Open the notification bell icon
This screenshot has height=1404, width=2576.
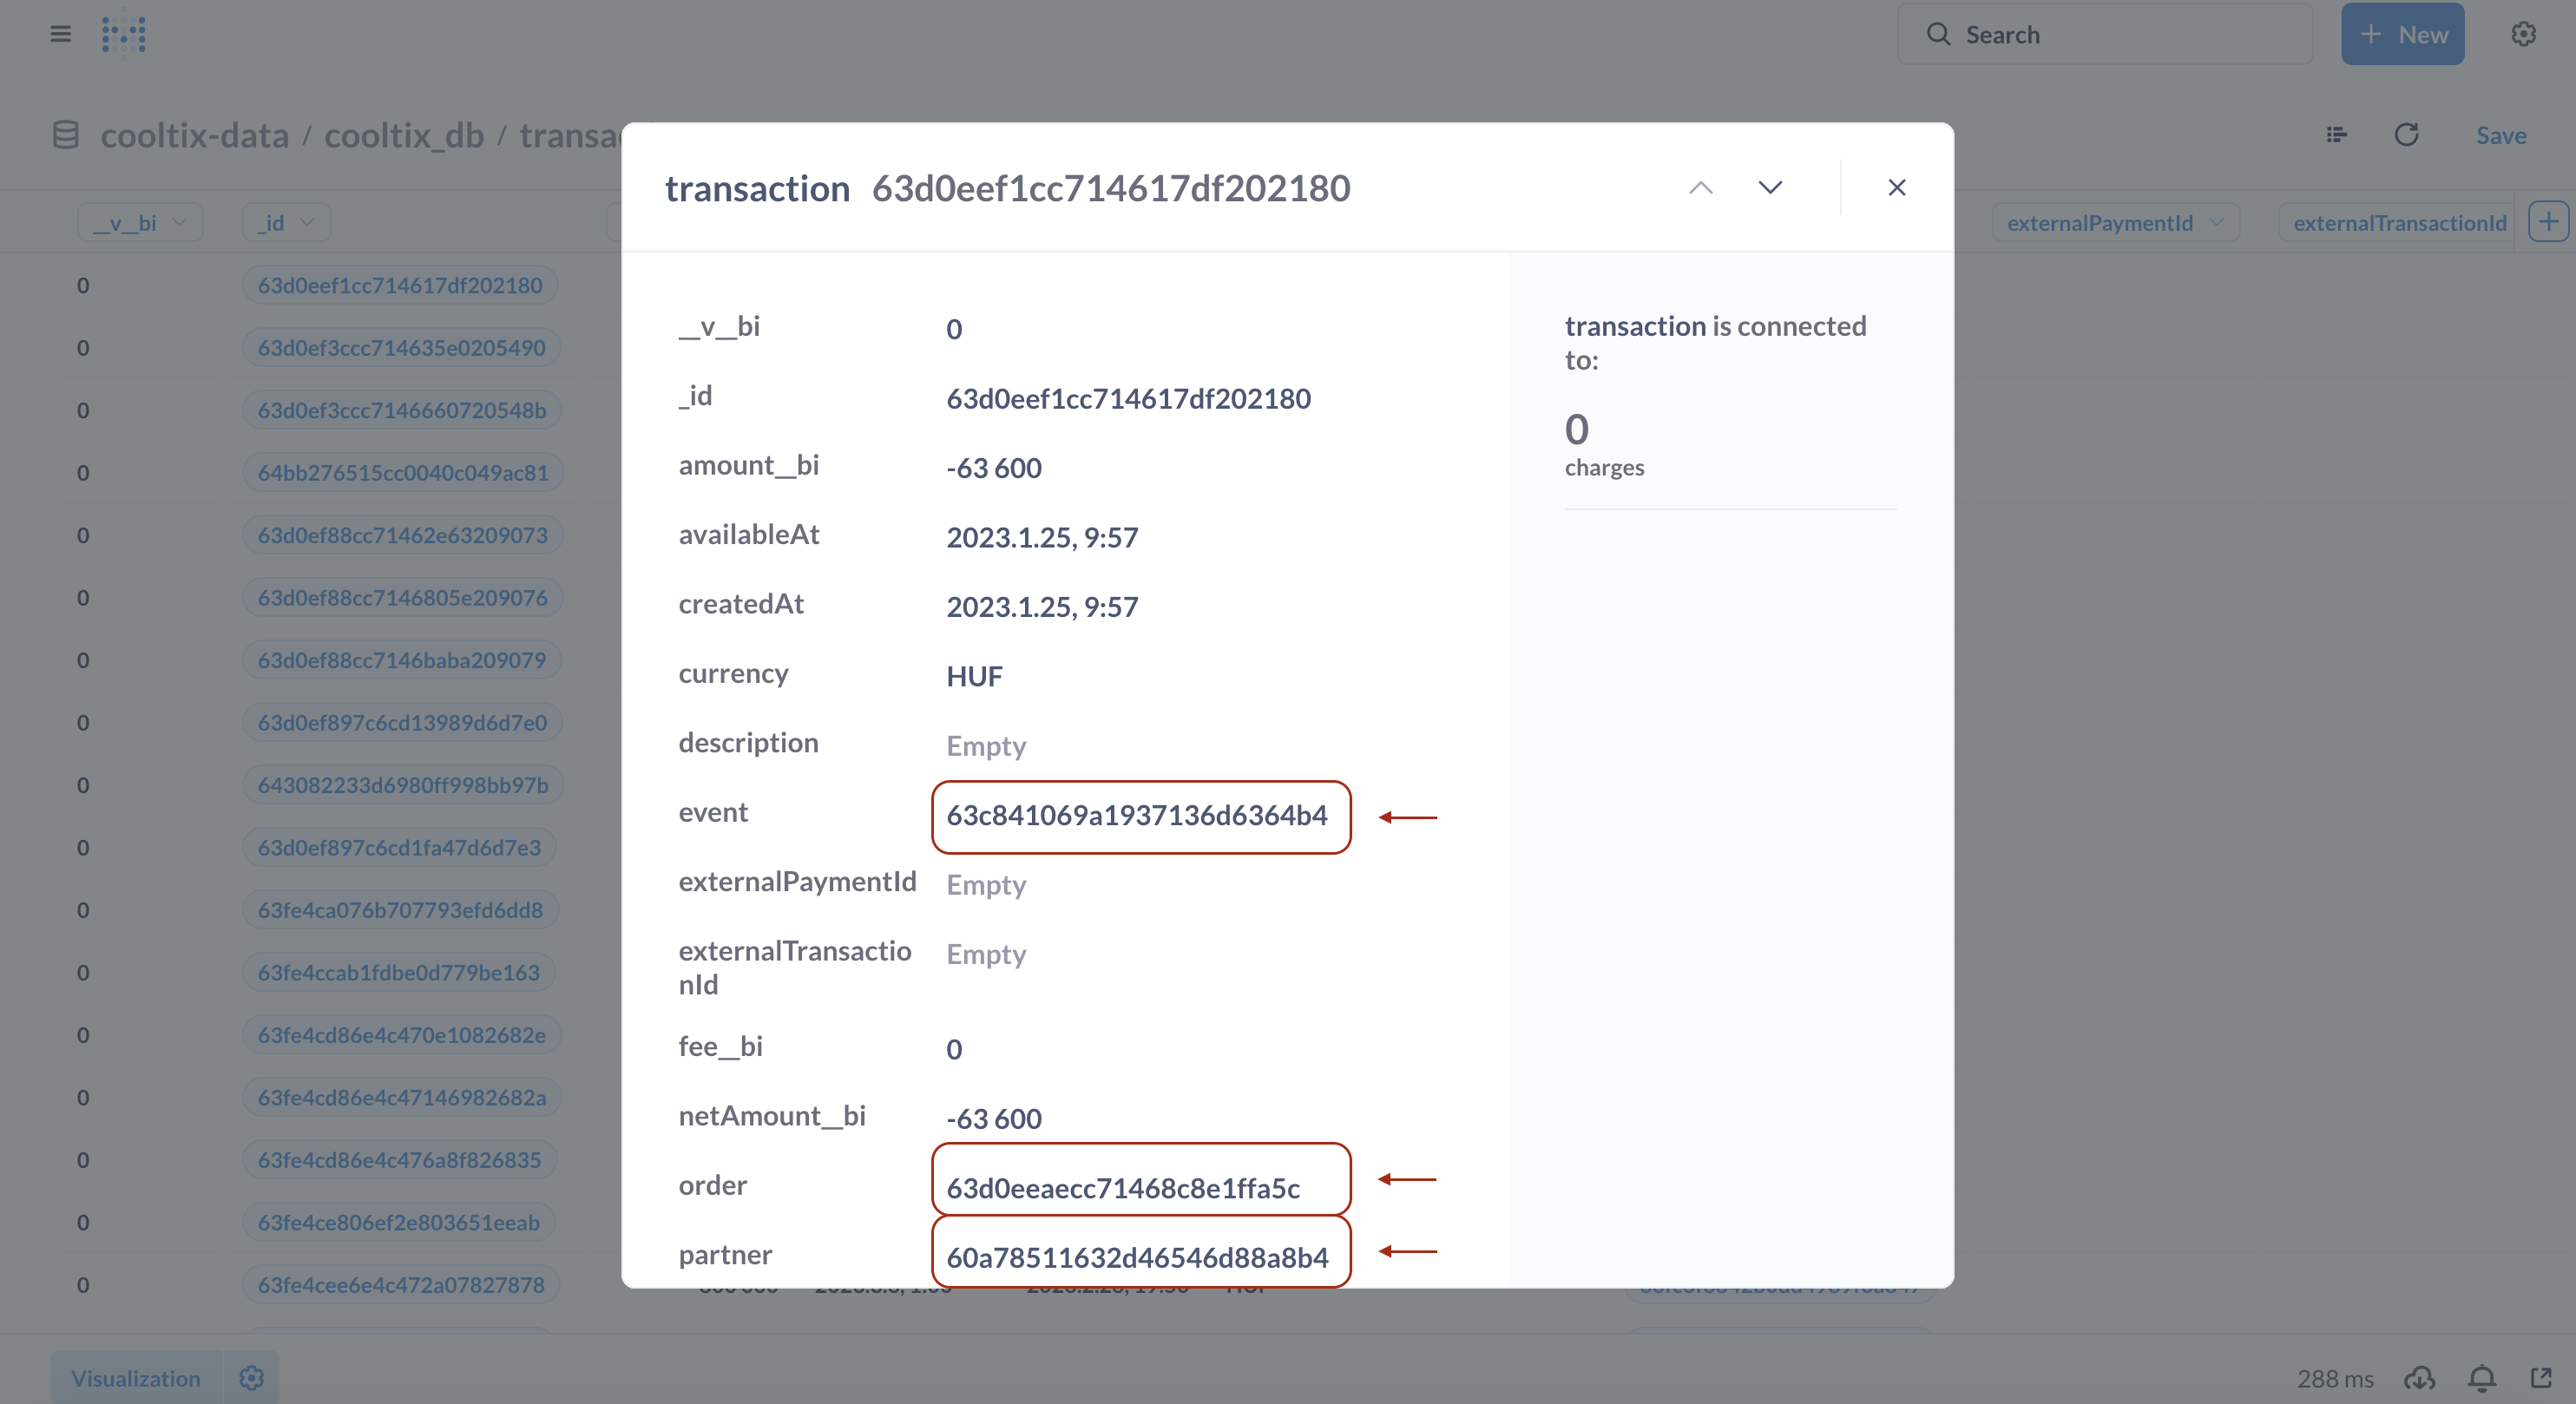click(2481, 1378)
